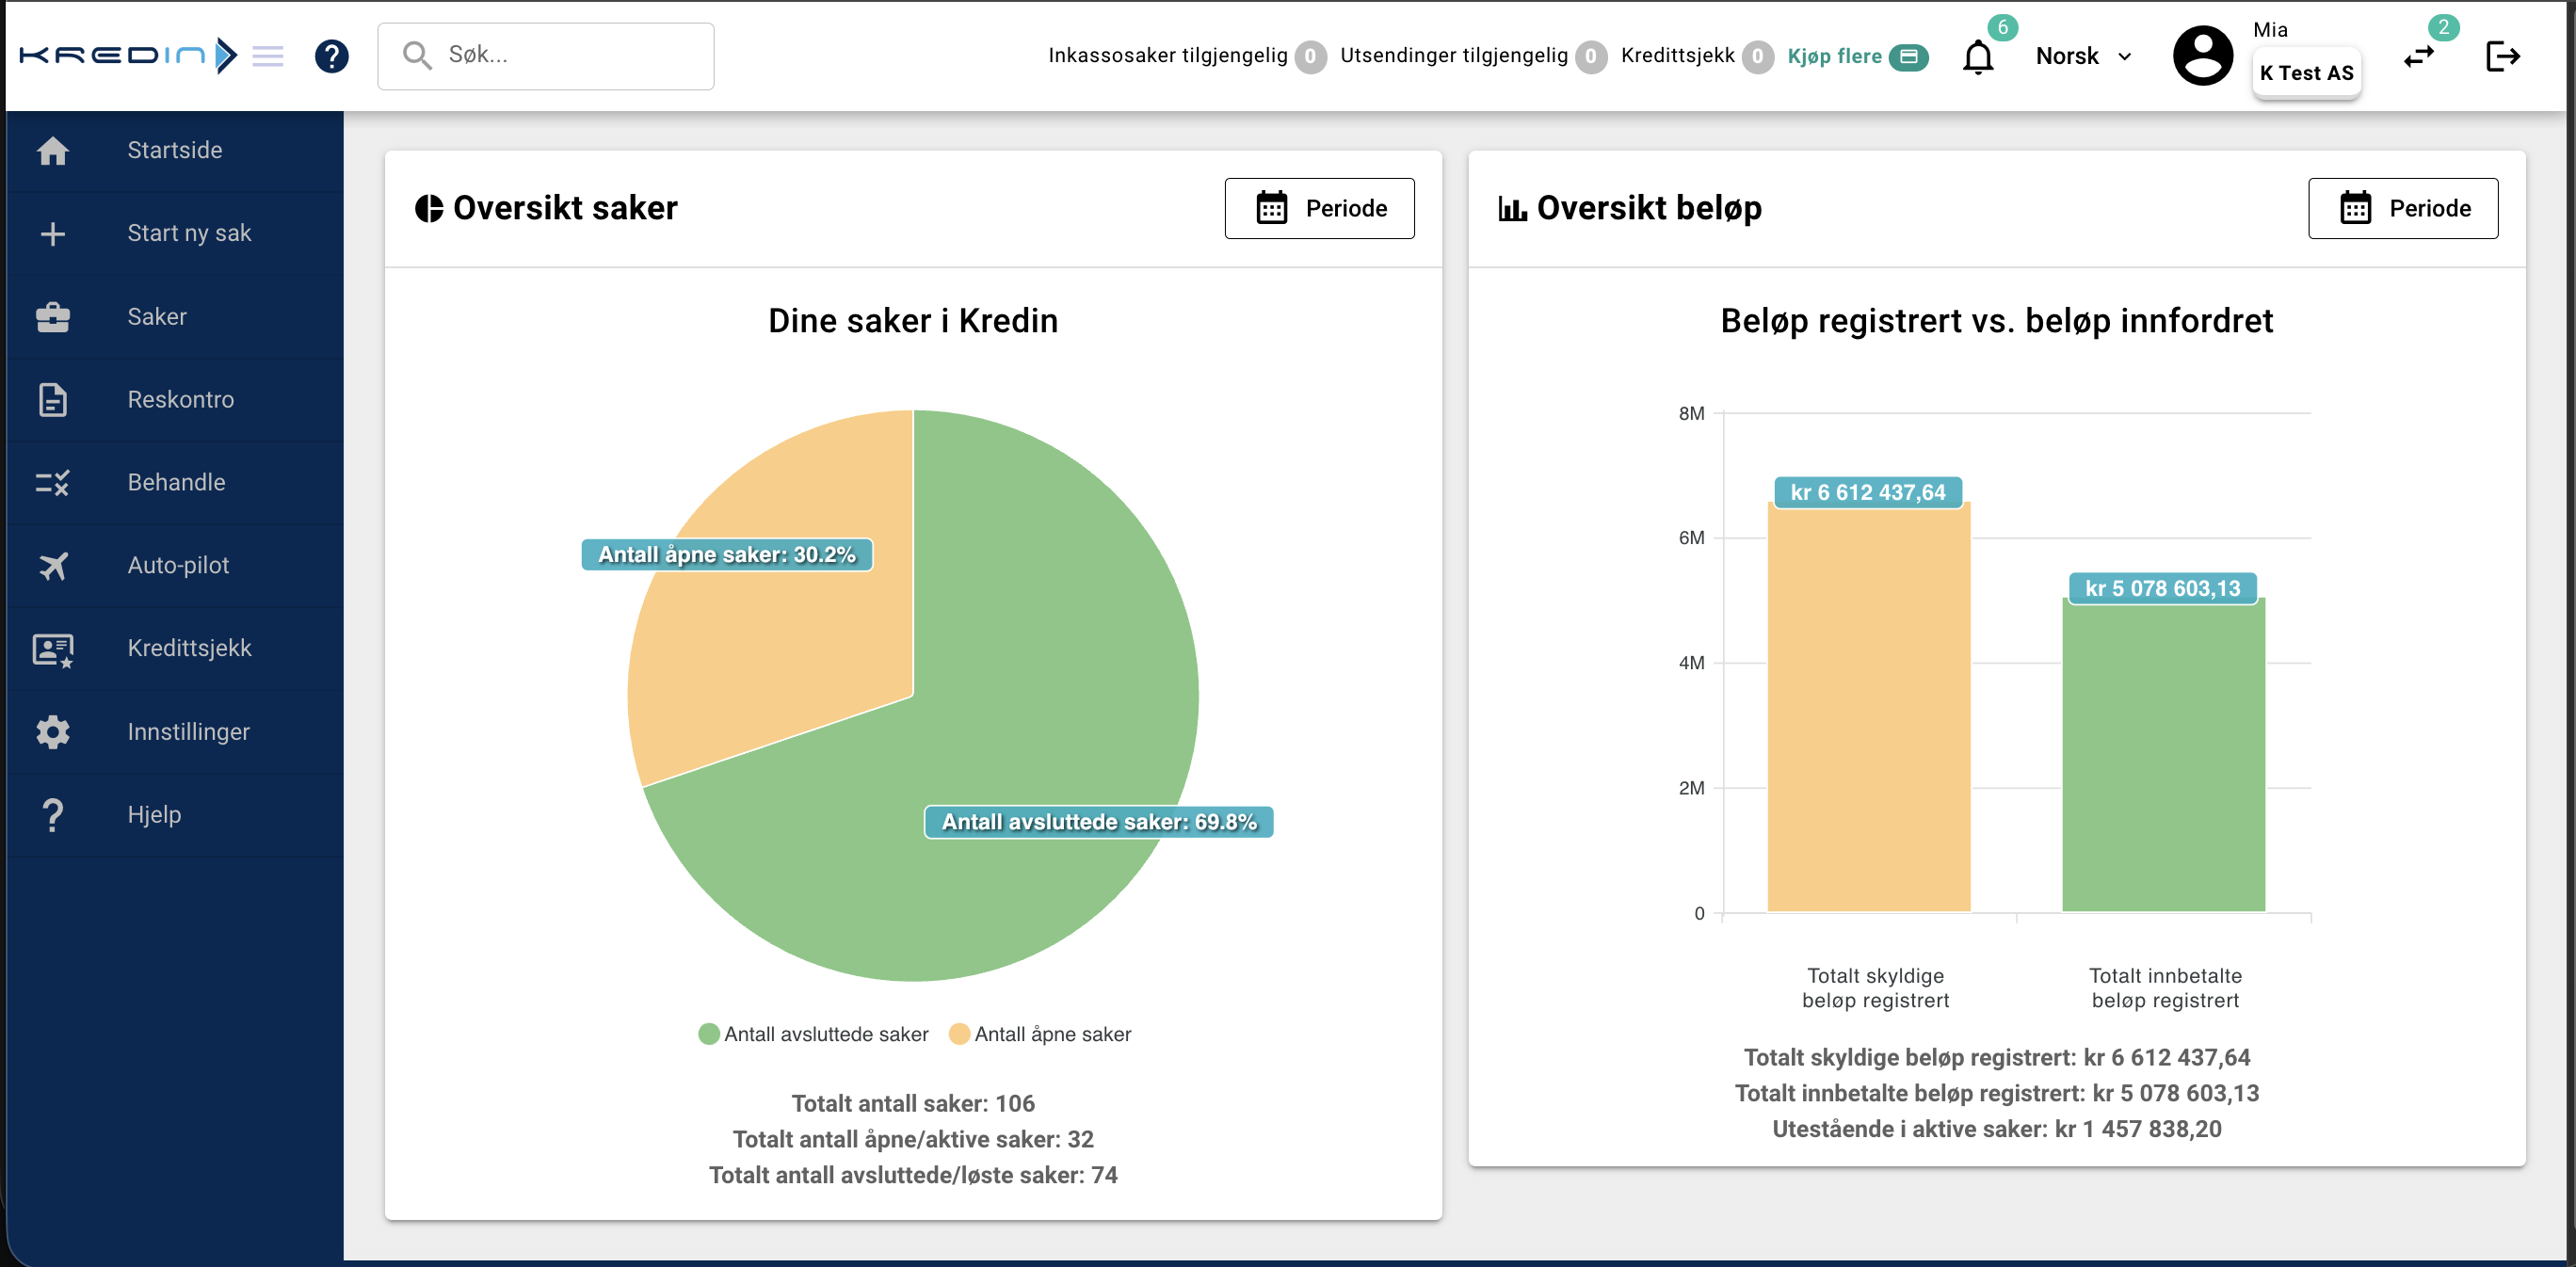Click the Auto-pilot airplane icon

pyautogui.click(x=53, y=566)
